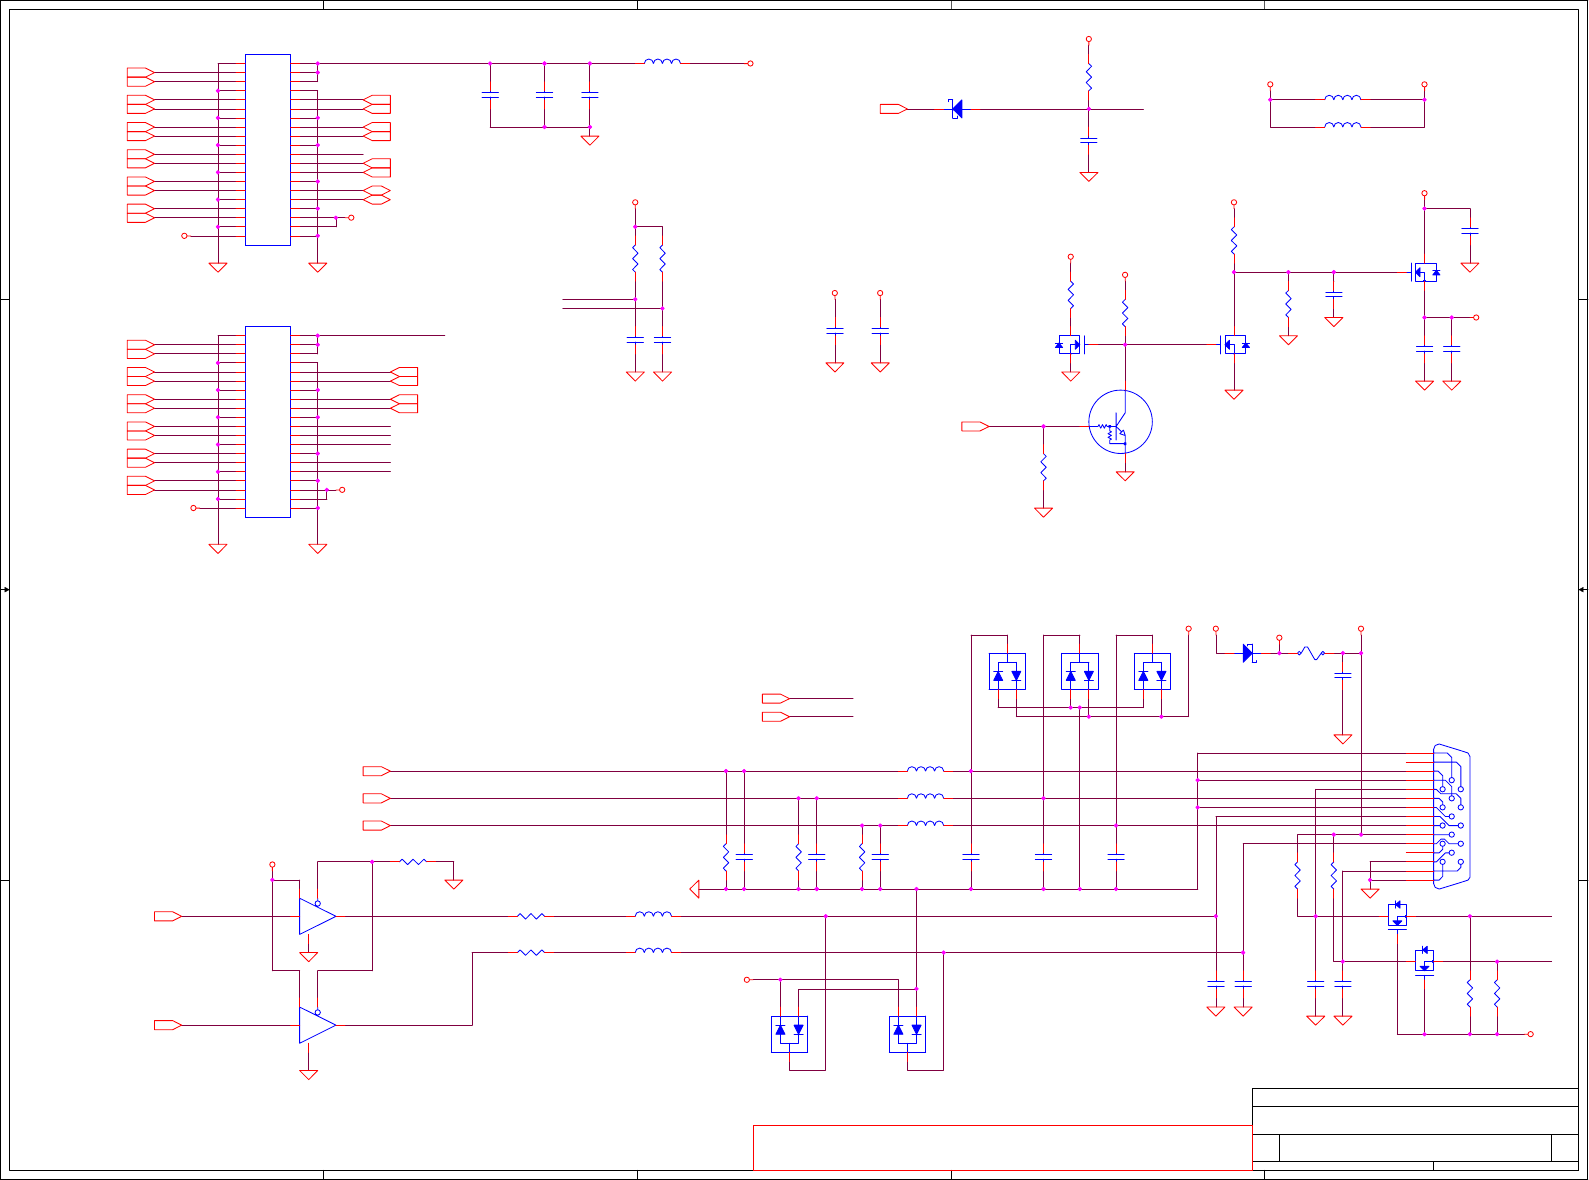Viewport: 1589px width, 1180px height.
Task: Click the port left of the top-center diode
Action: [x=894, y=109]
